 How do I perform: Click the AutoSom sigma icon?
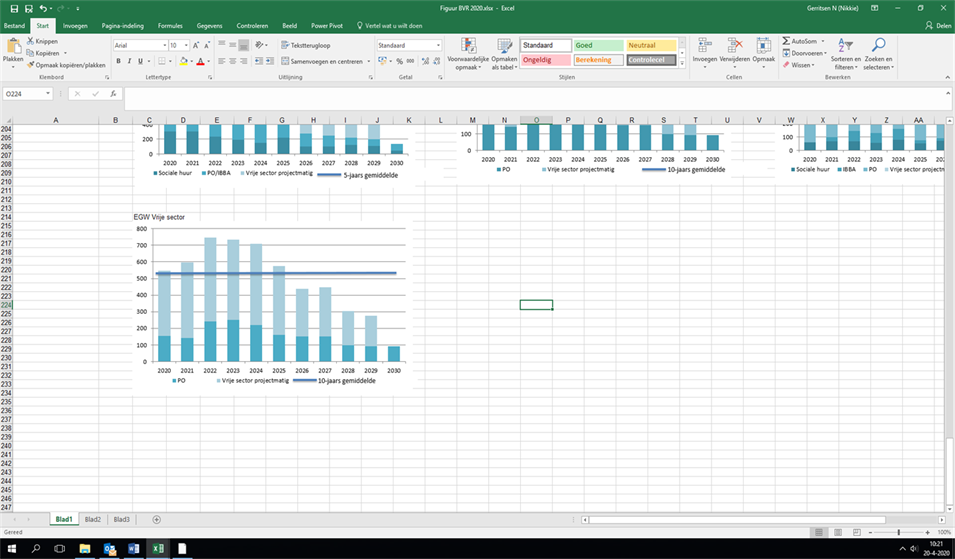coord(786,41)
